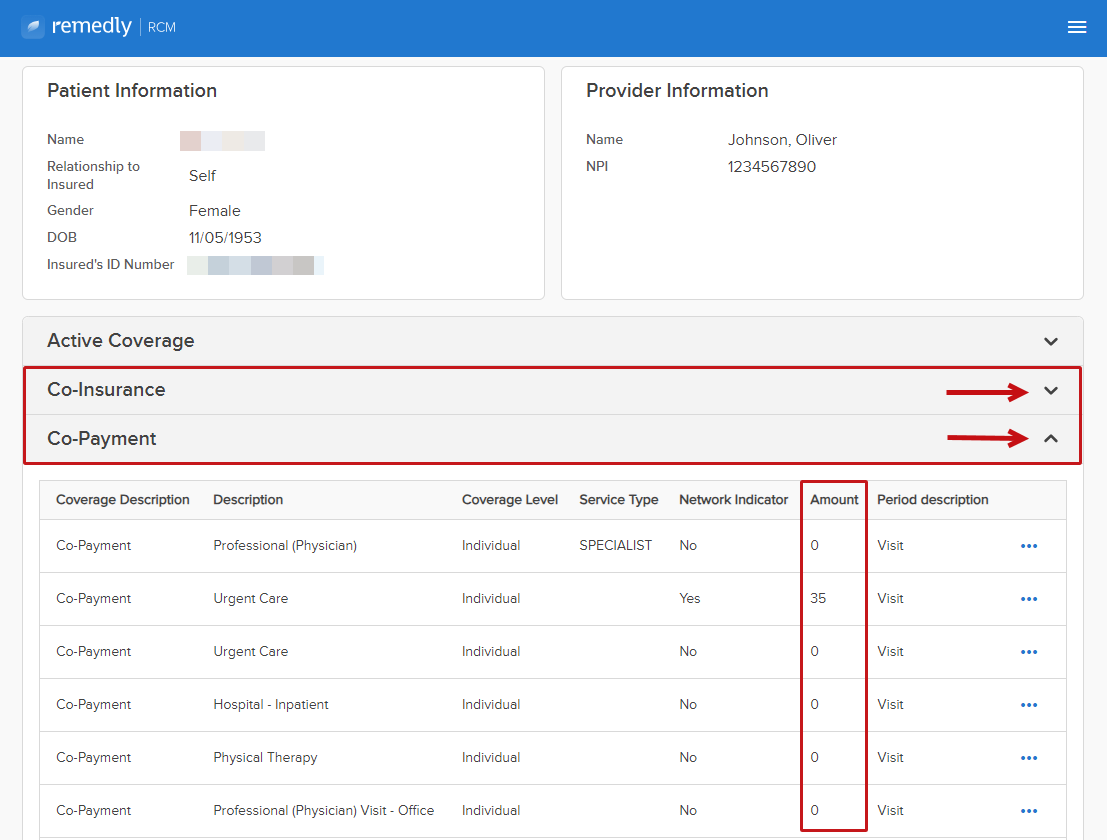
Task: Click the blurred Insured's ID Number value
Action: [256, 265]
